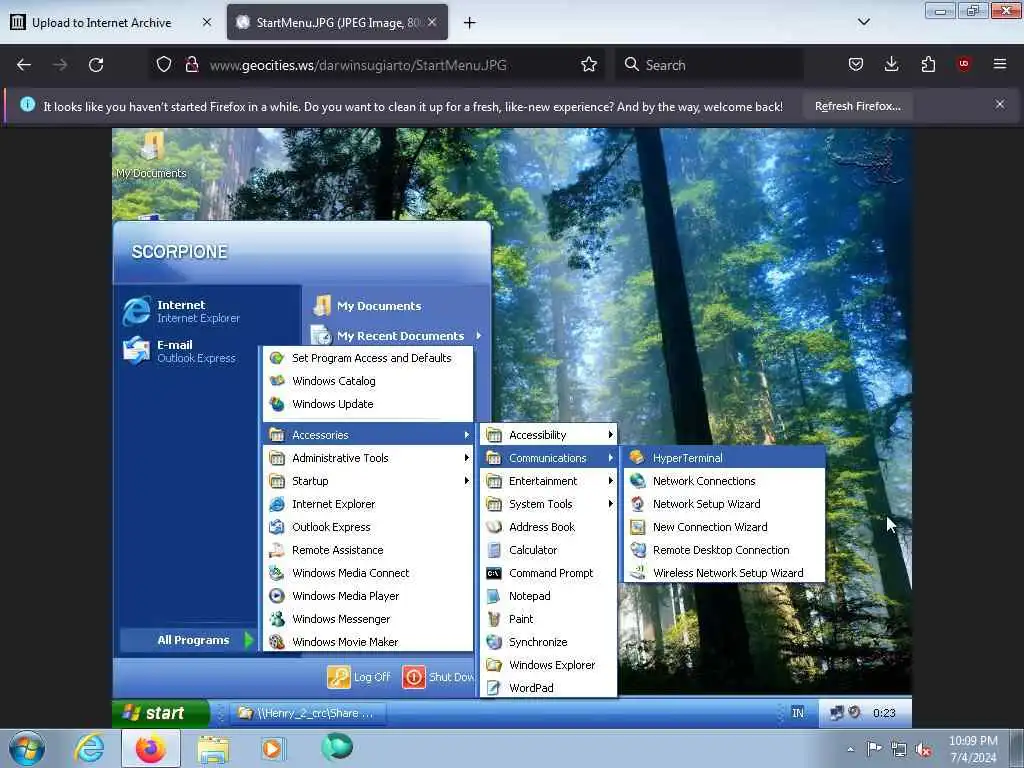Viewport: 1024px width, 768px height.
Task: Click Administrative Tools in pictured menu
Action: pos(368,458)
